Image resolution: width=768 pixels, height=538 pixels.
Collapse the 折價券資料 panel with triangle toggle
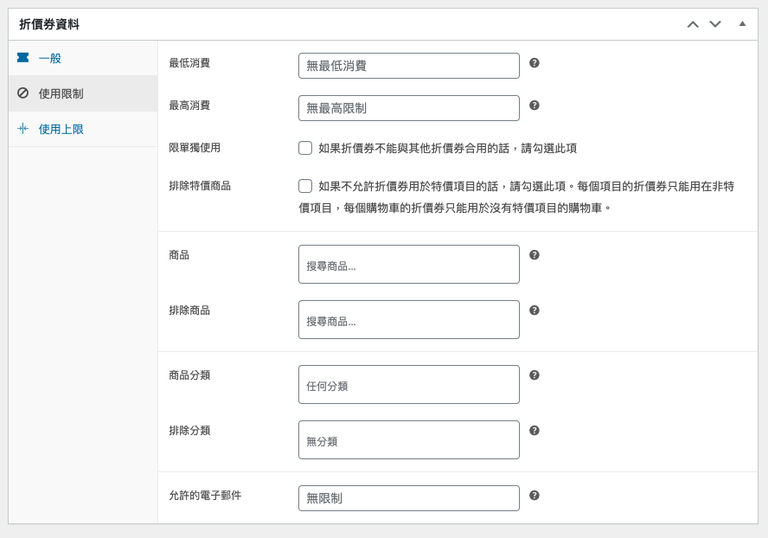tap(742, 24)
